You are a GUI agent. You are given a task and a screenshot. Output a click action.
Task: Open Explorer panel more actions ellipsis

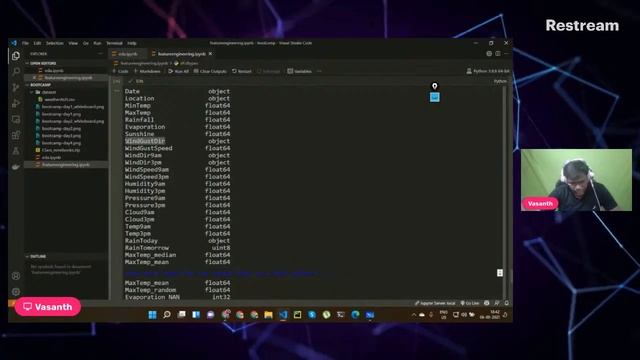coord(100,54)
